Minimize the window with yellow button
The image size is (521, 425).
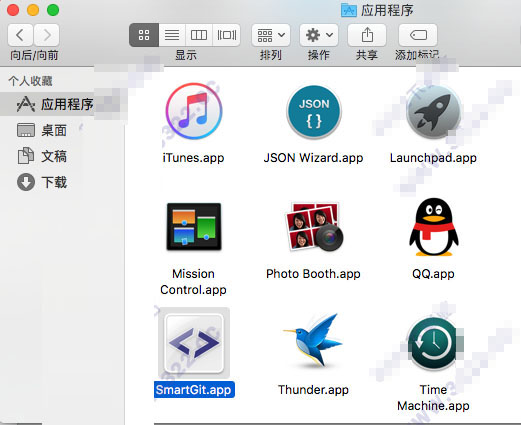click(x=33, y=10)
